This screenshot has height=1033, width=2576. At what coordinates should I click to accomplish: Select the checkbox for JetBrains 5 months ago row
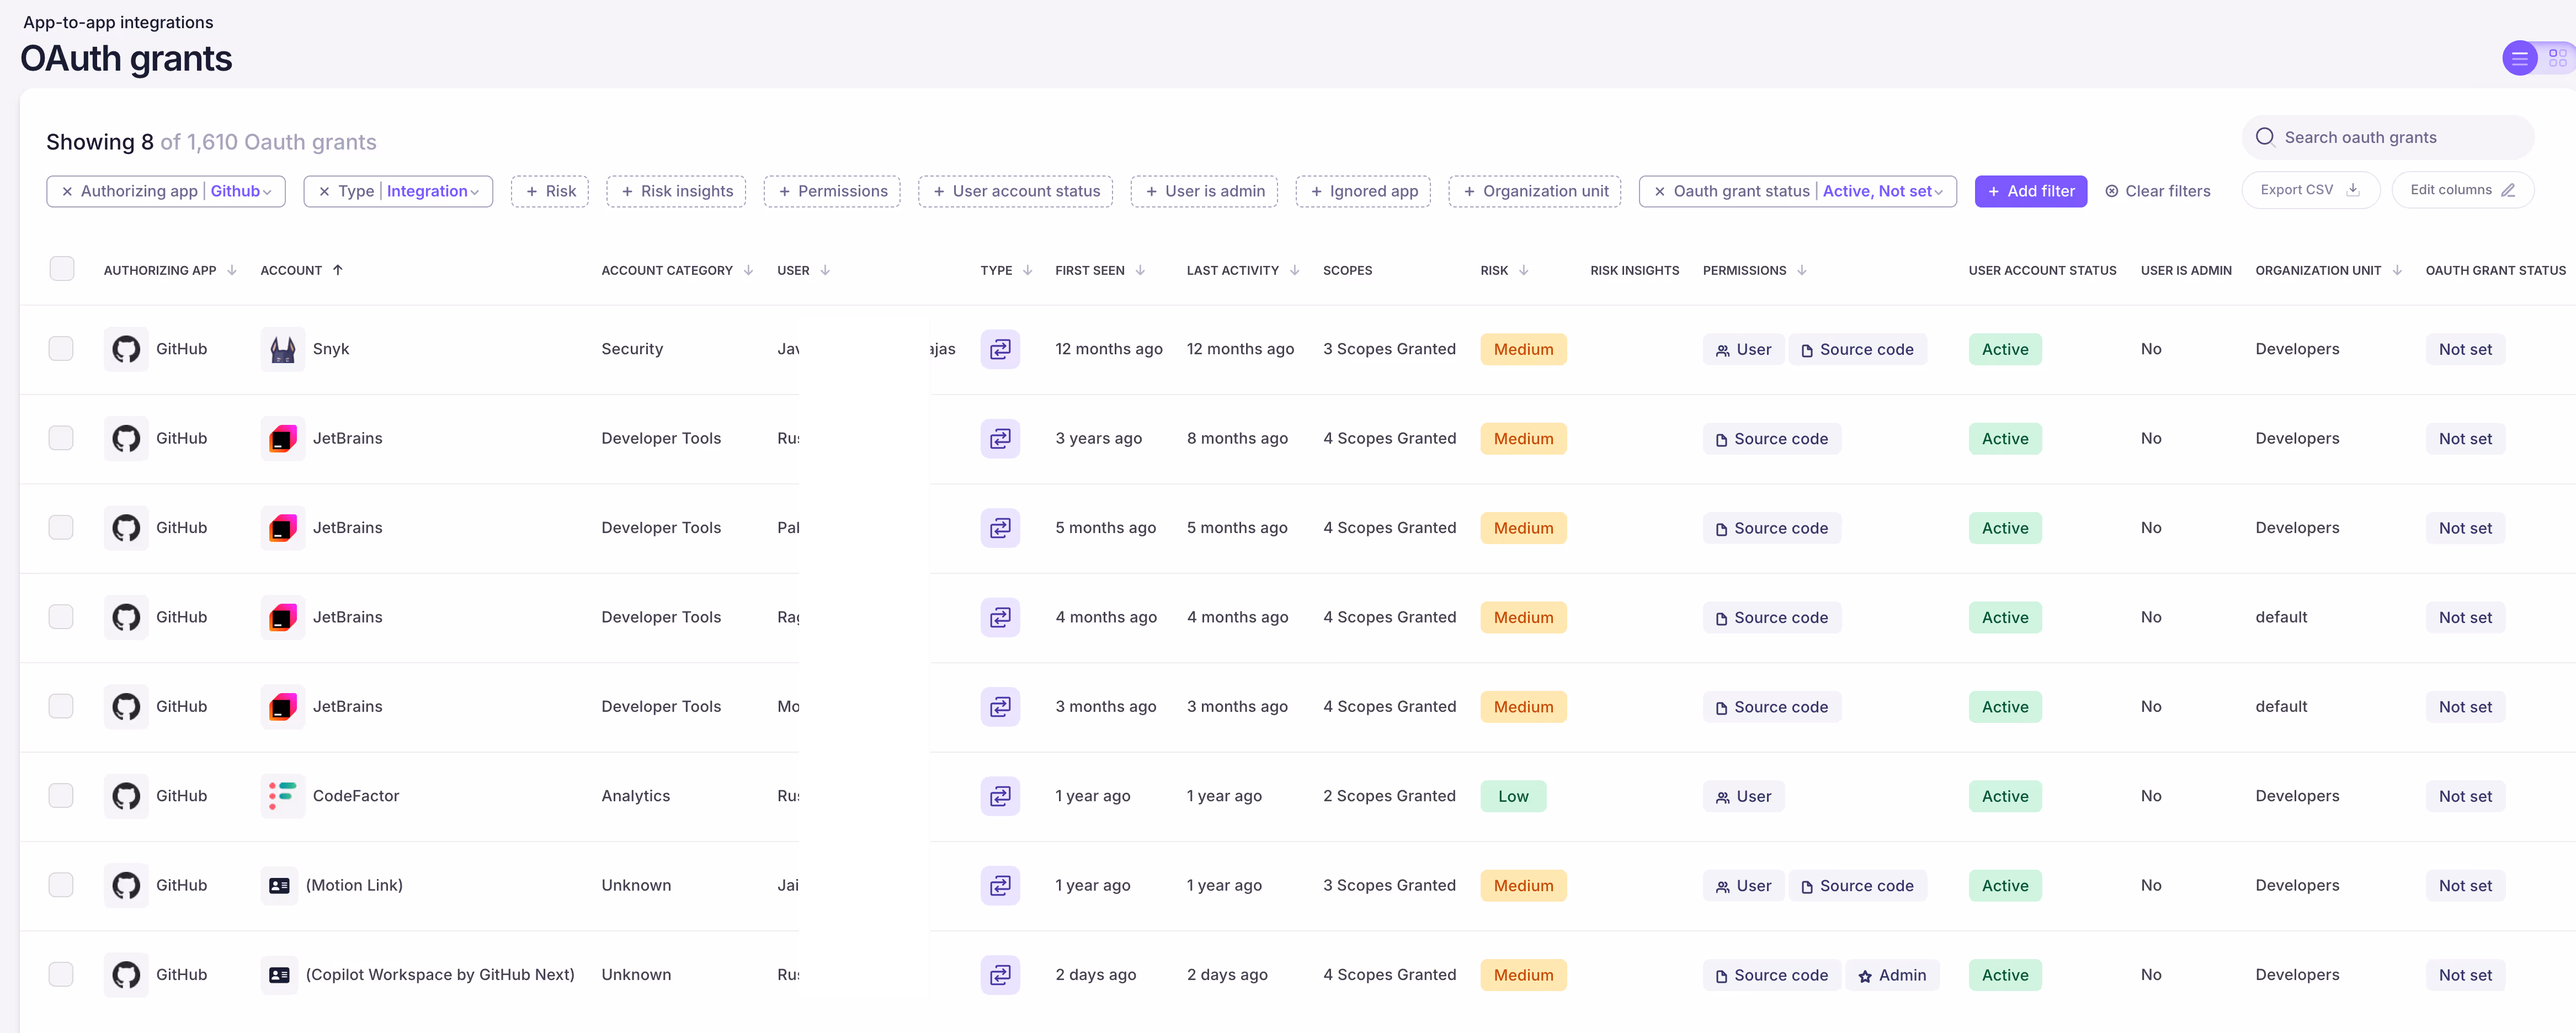[x=61, y=527]
